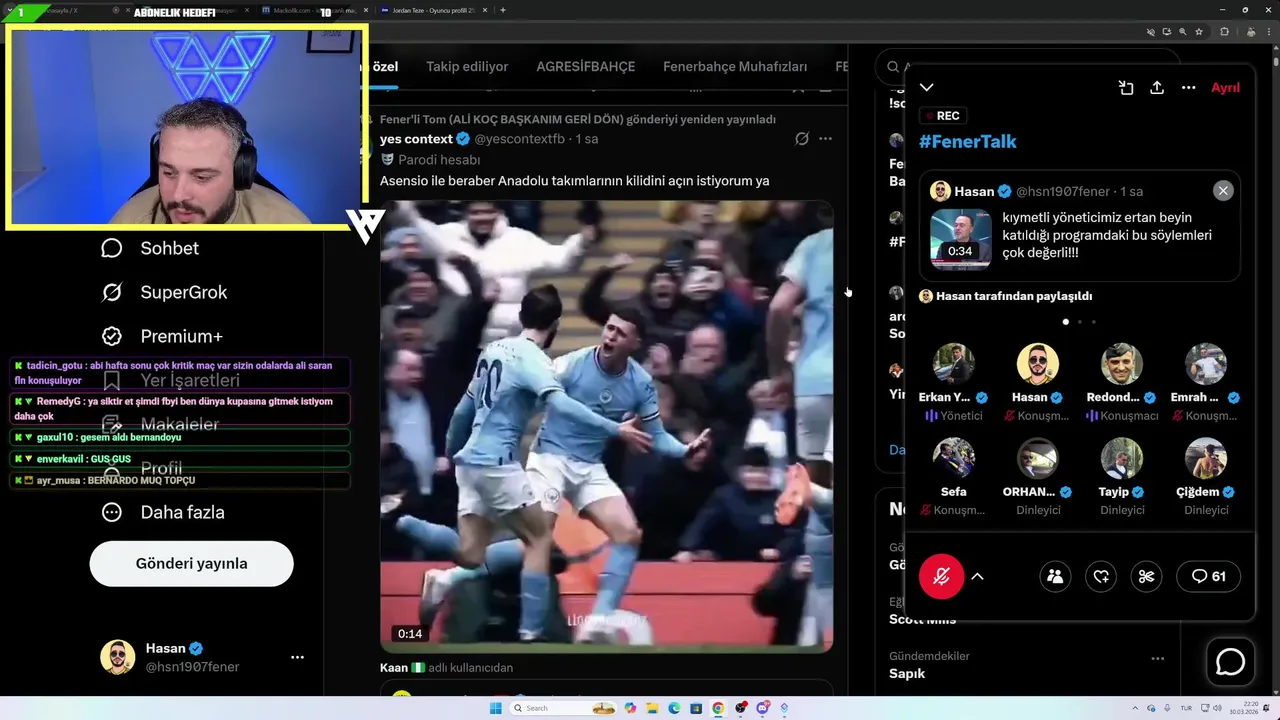The width and height of the screenshot is (1280, 720).
Task: Open Copilot from the taskbar
Action: 630,708
